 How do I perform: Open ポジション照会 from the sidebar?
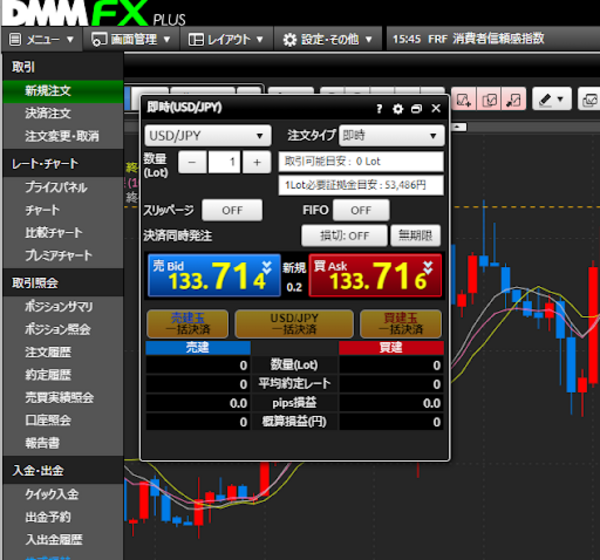click(63, 329)
